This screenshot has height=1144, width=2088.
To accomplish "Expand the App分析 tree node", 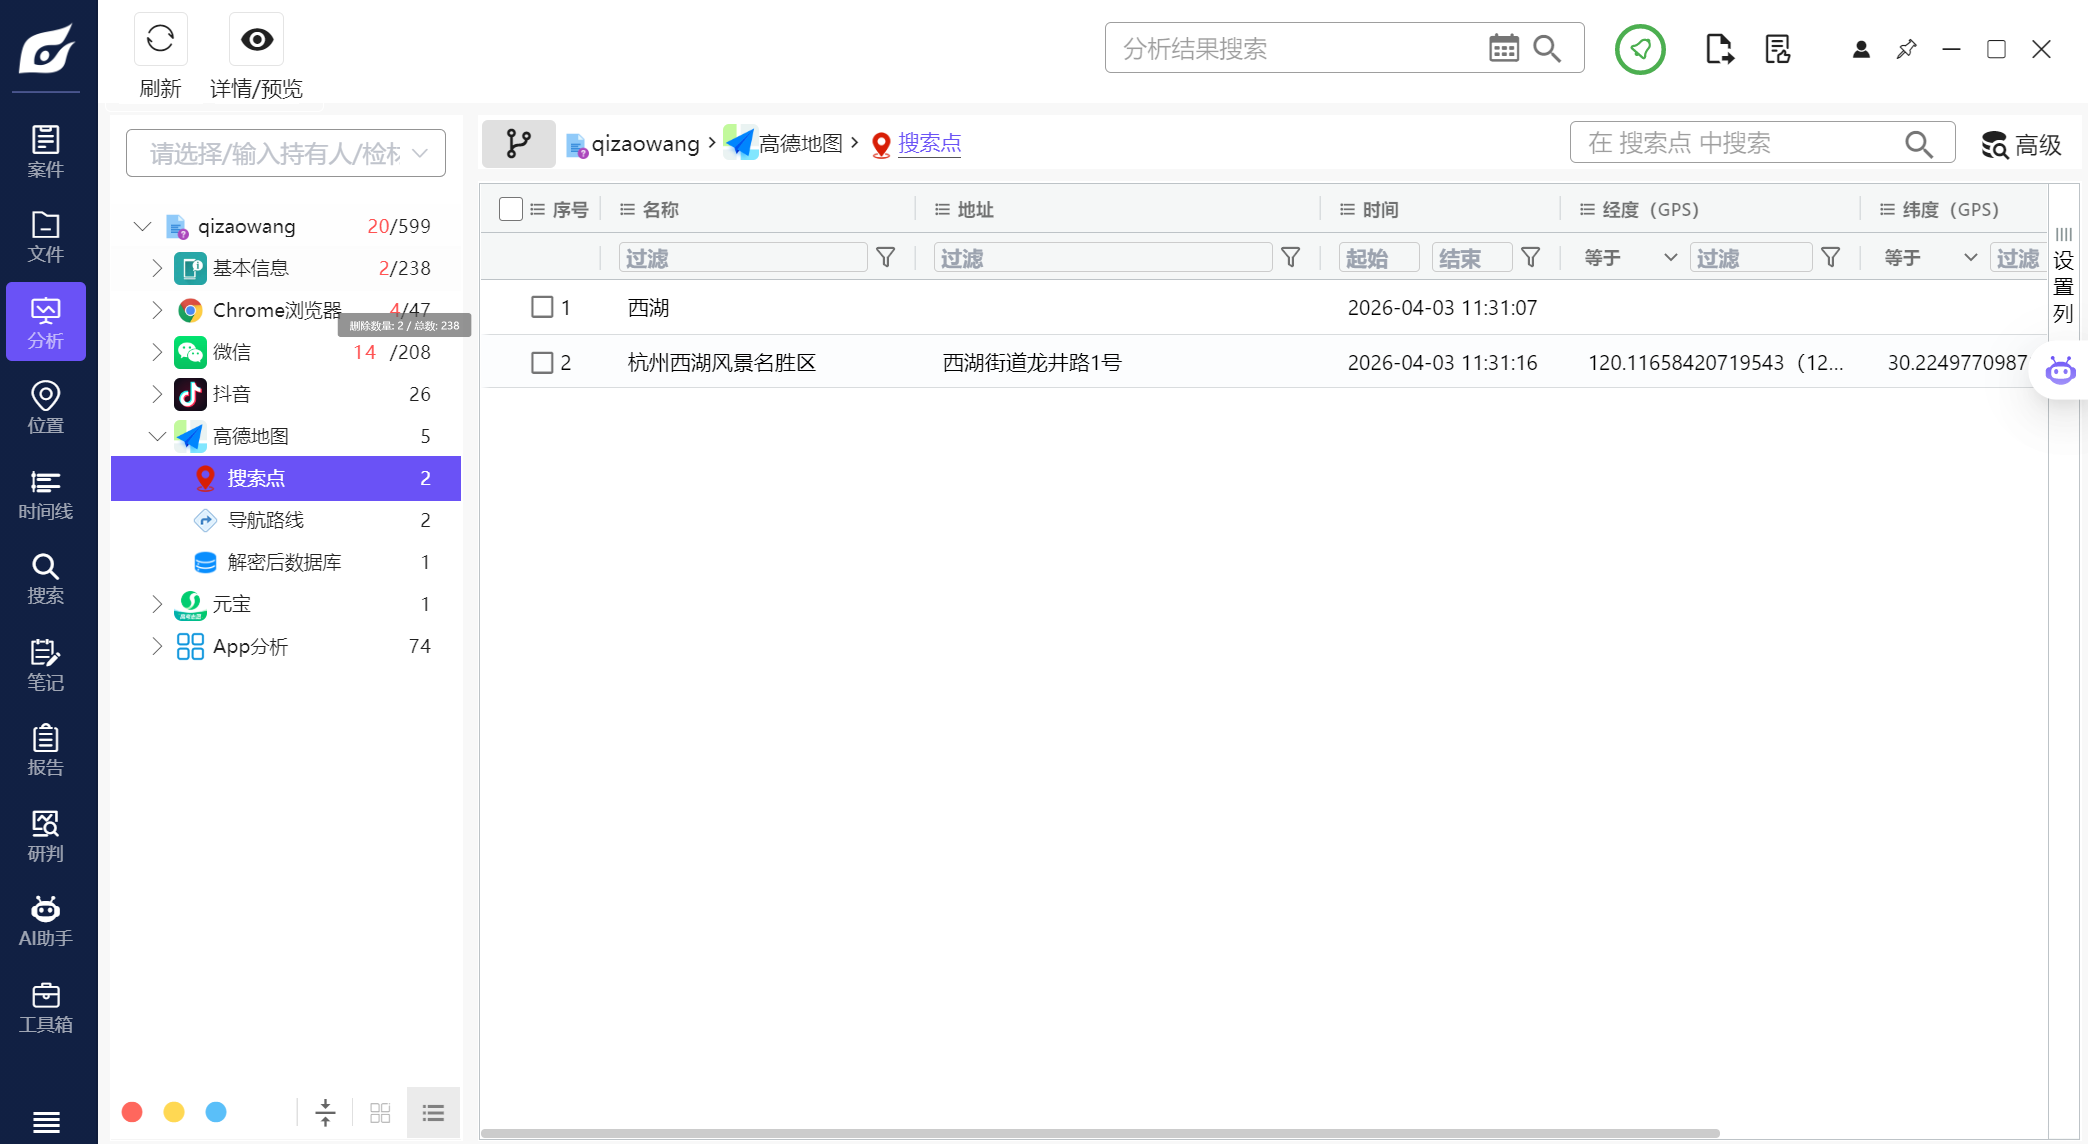I will pyautogui.click(x=157, y=646).
